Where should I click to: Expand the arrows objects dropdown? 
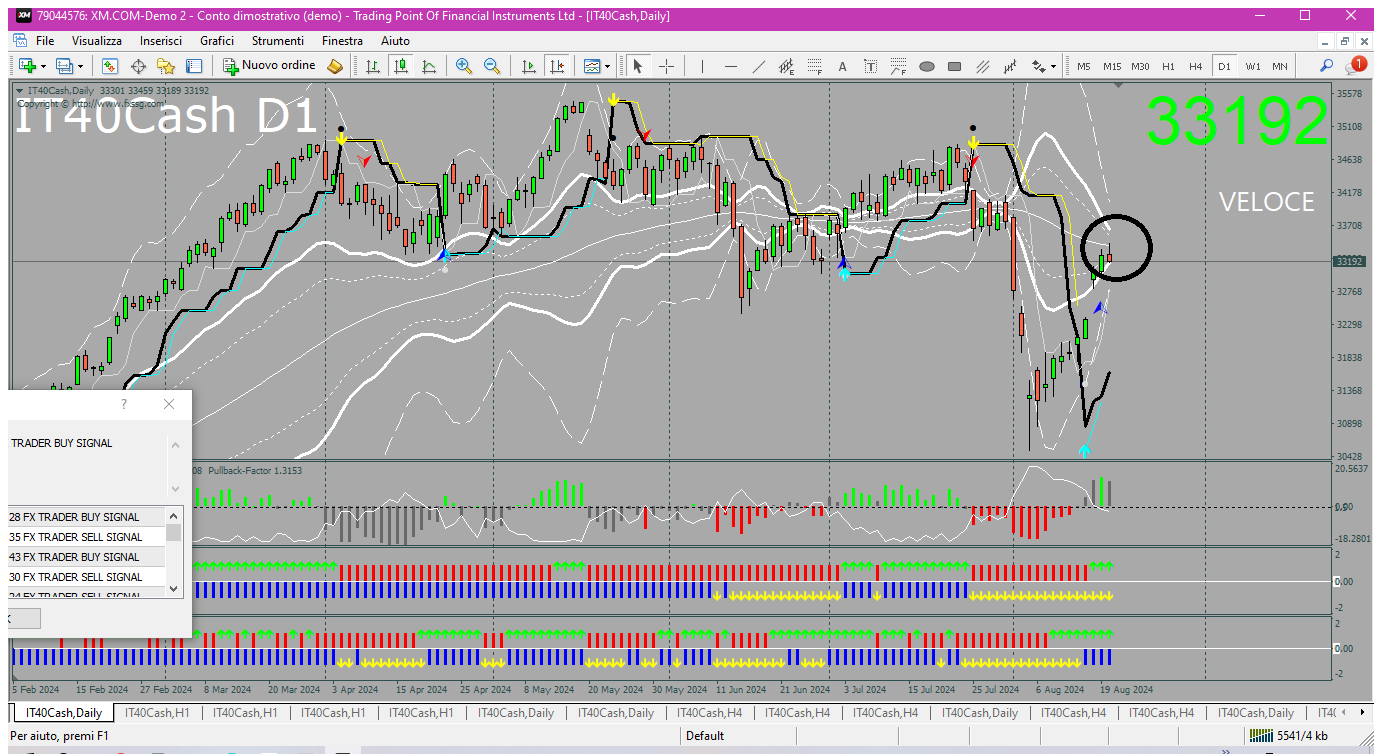(x=1054, y=66)
